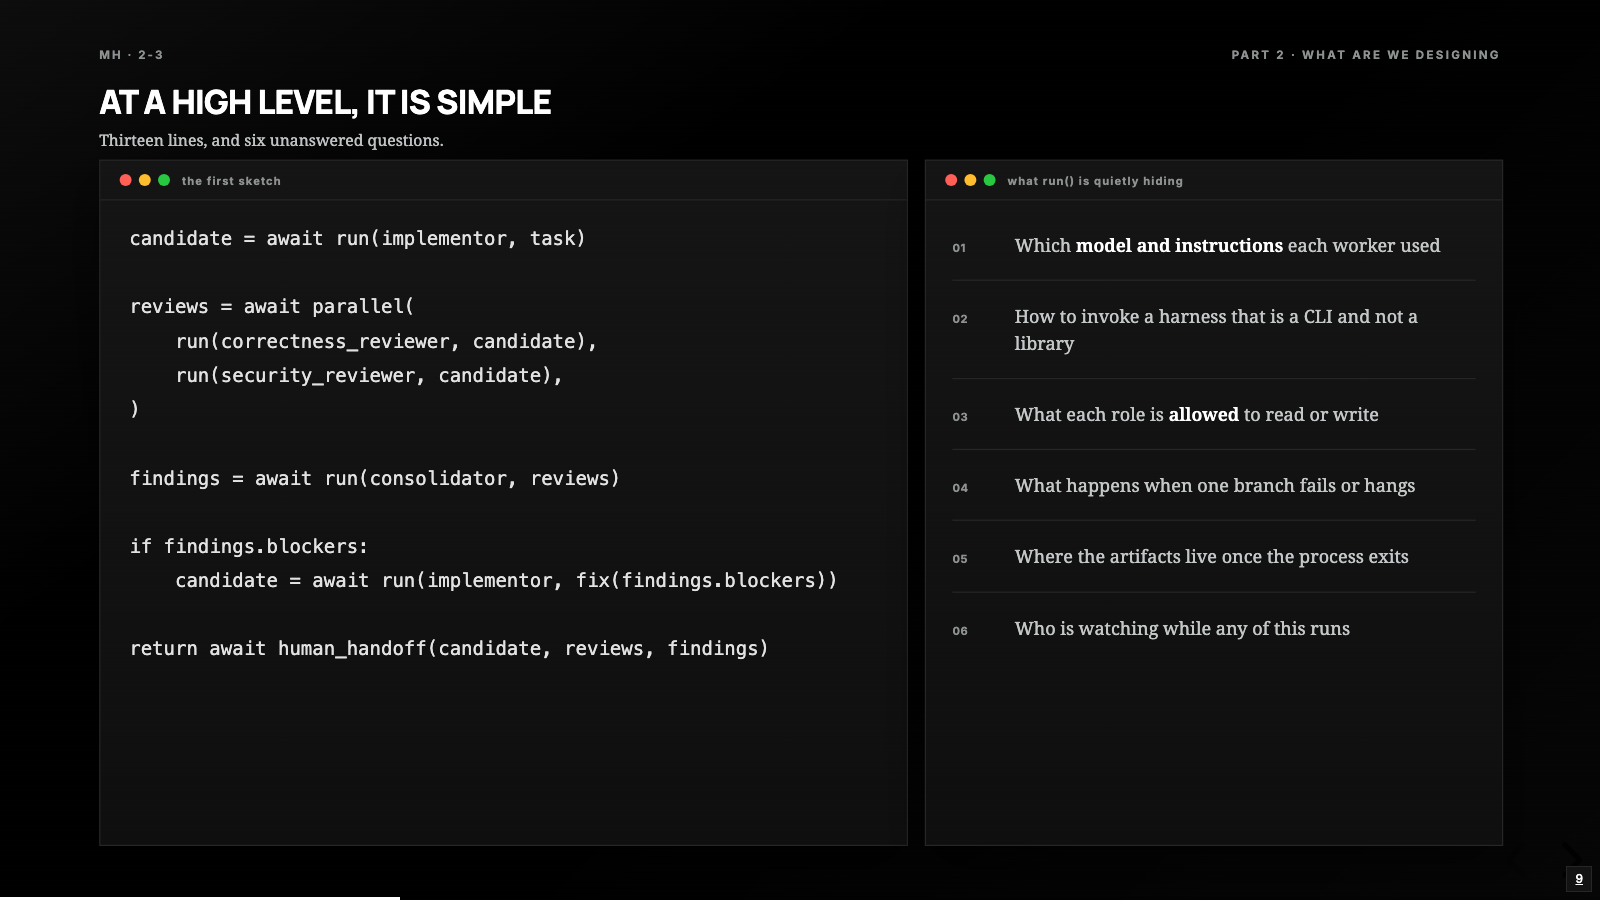
Task: Click code line 'return await human_handoff(...)'
Action: [449, 648]
